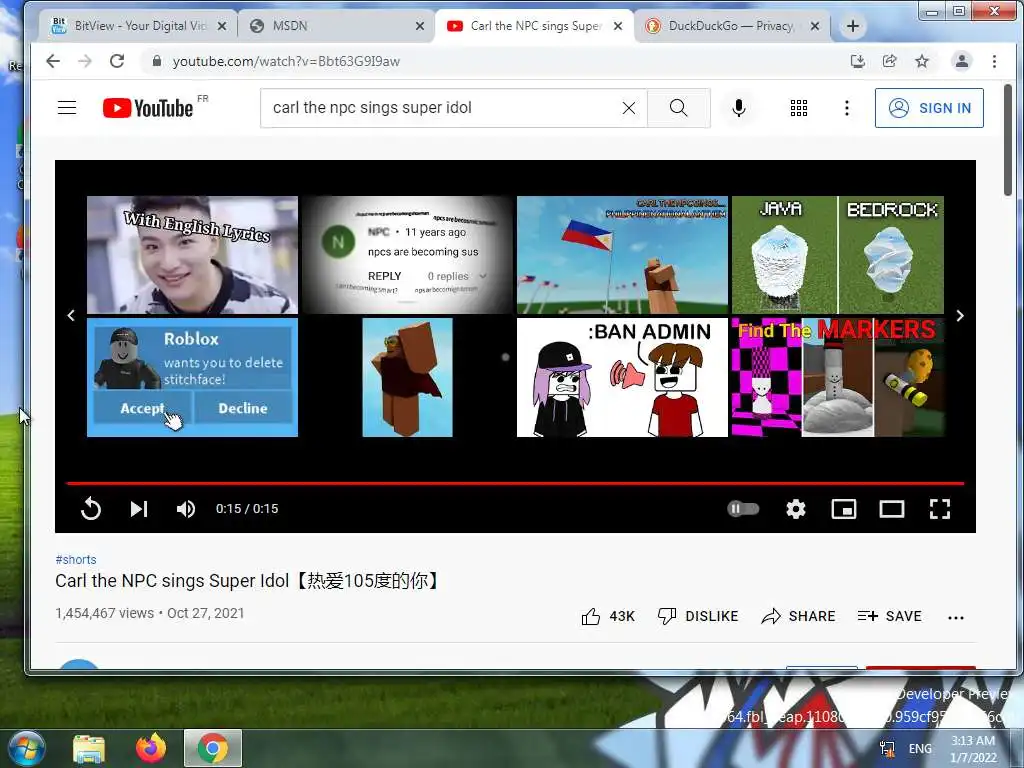Go back to previous page in Chrome
This screenshot has width=1024, height=768.
tap(53, 61)
